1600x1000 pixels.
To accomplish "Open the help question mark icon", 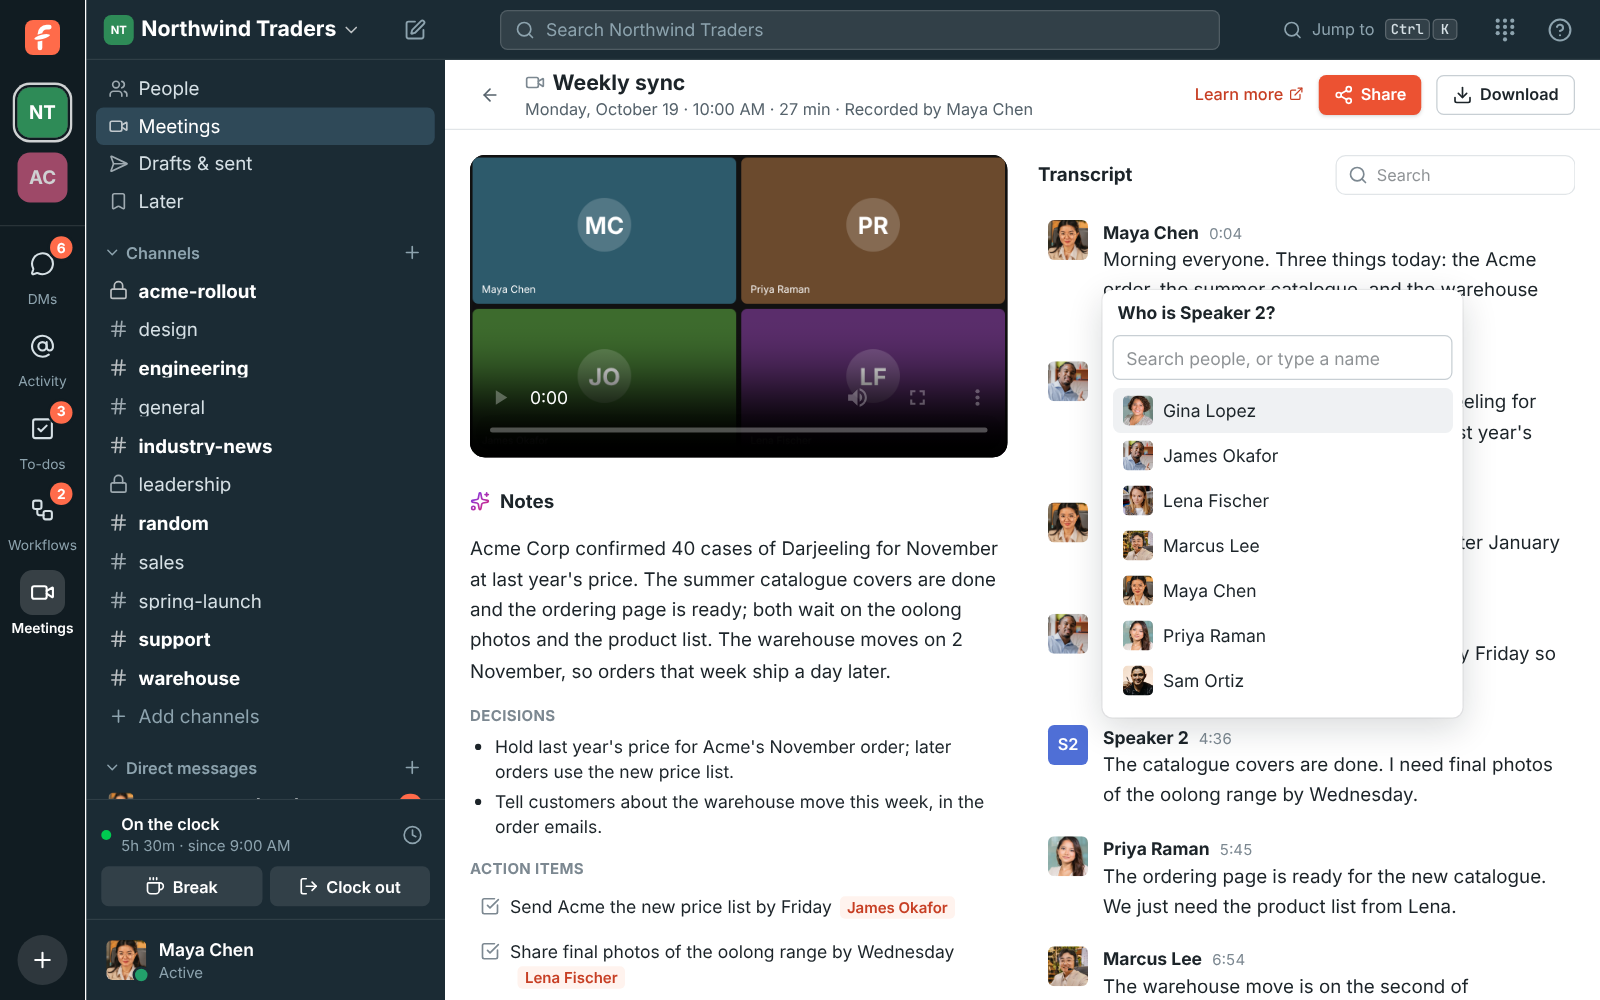I will pyautogui.click(x=1559, y=30).
